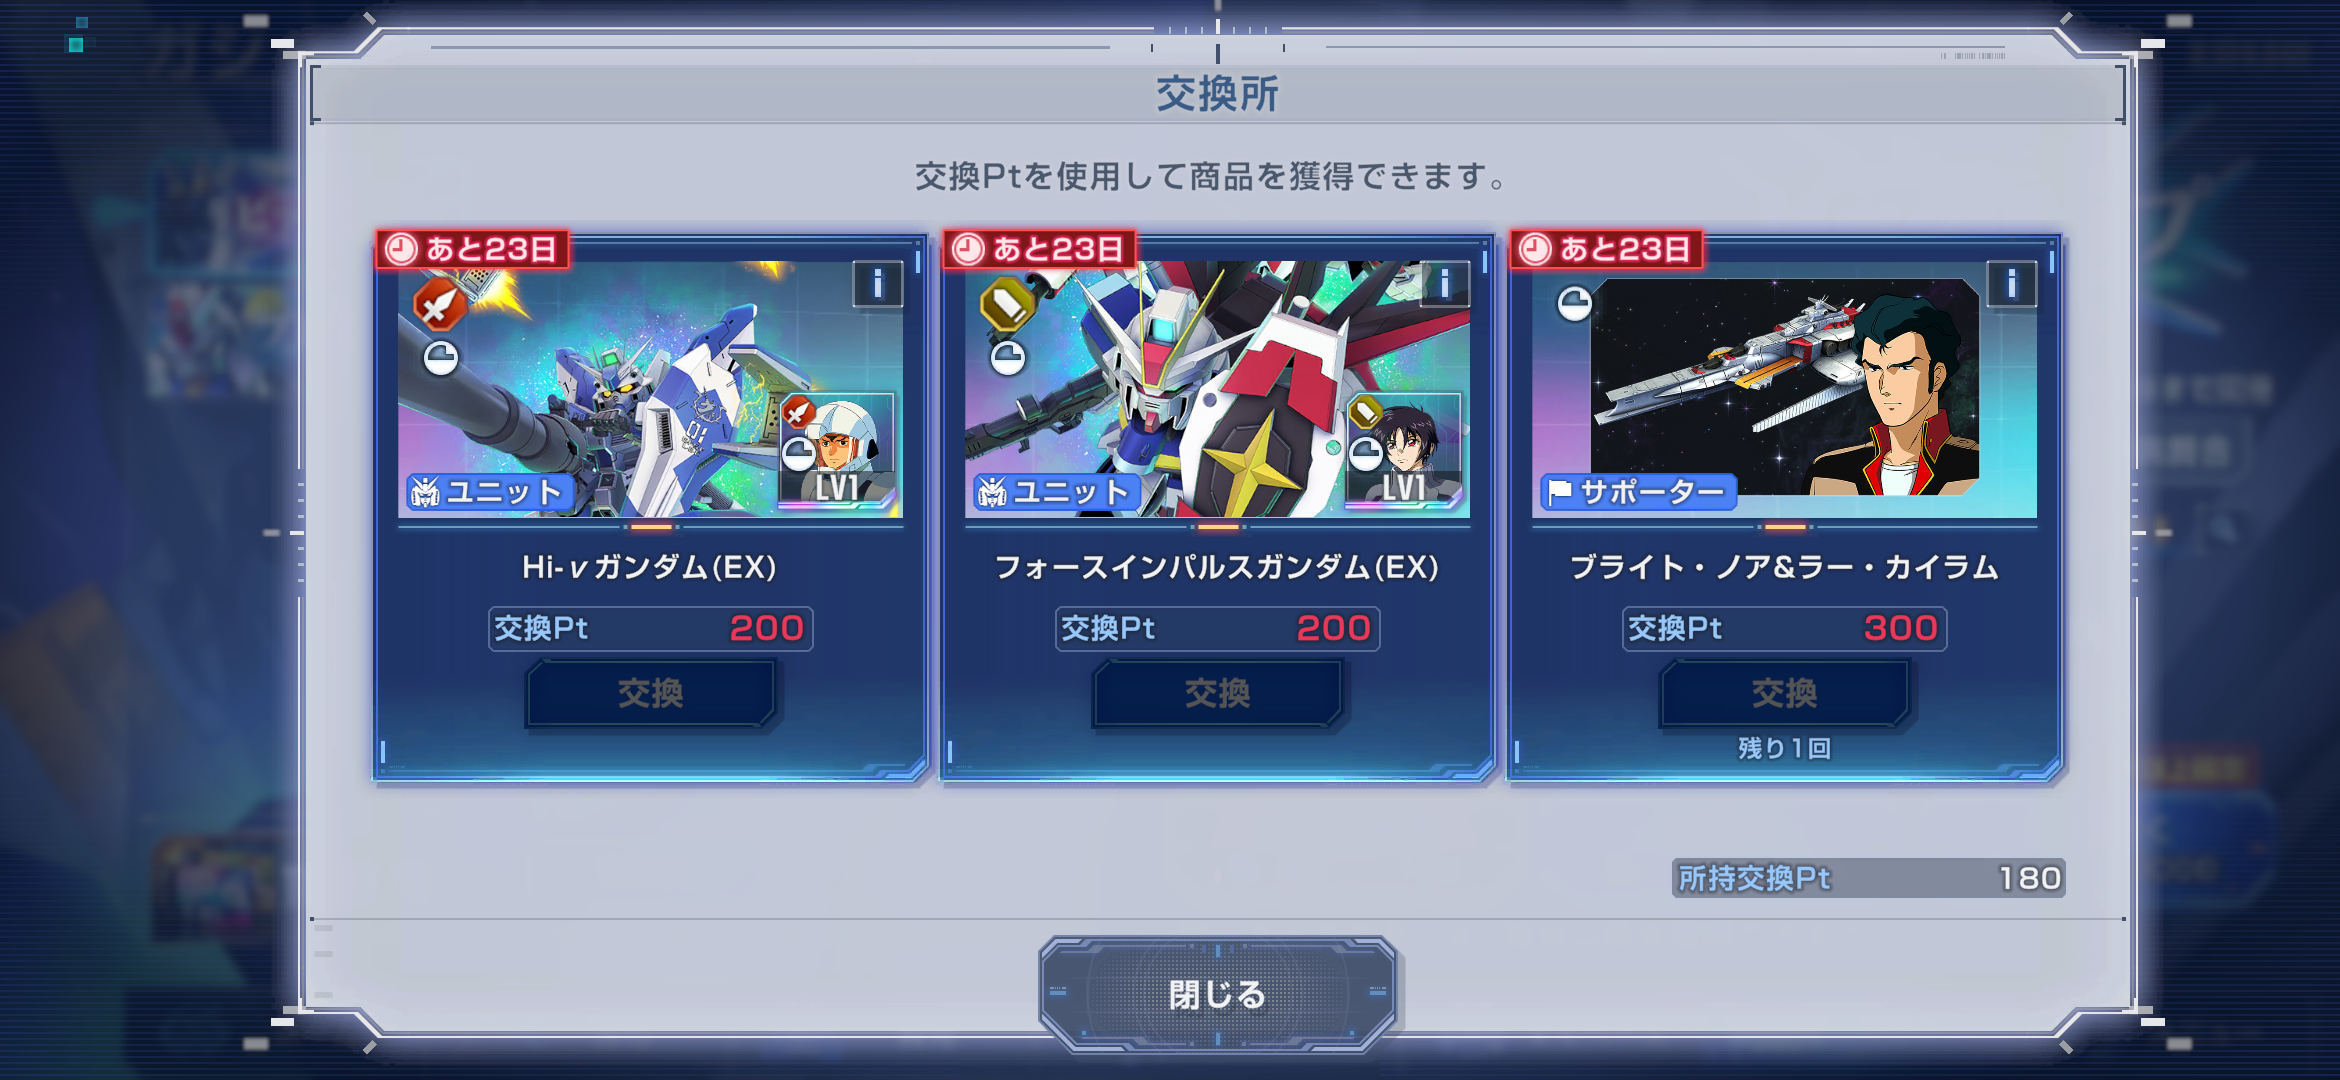The width and height of the screenshot is (2340, 1080).
Task: Exchange 200 Pt for Hi-ν Gundam (EX)
Action: [651, 693]
